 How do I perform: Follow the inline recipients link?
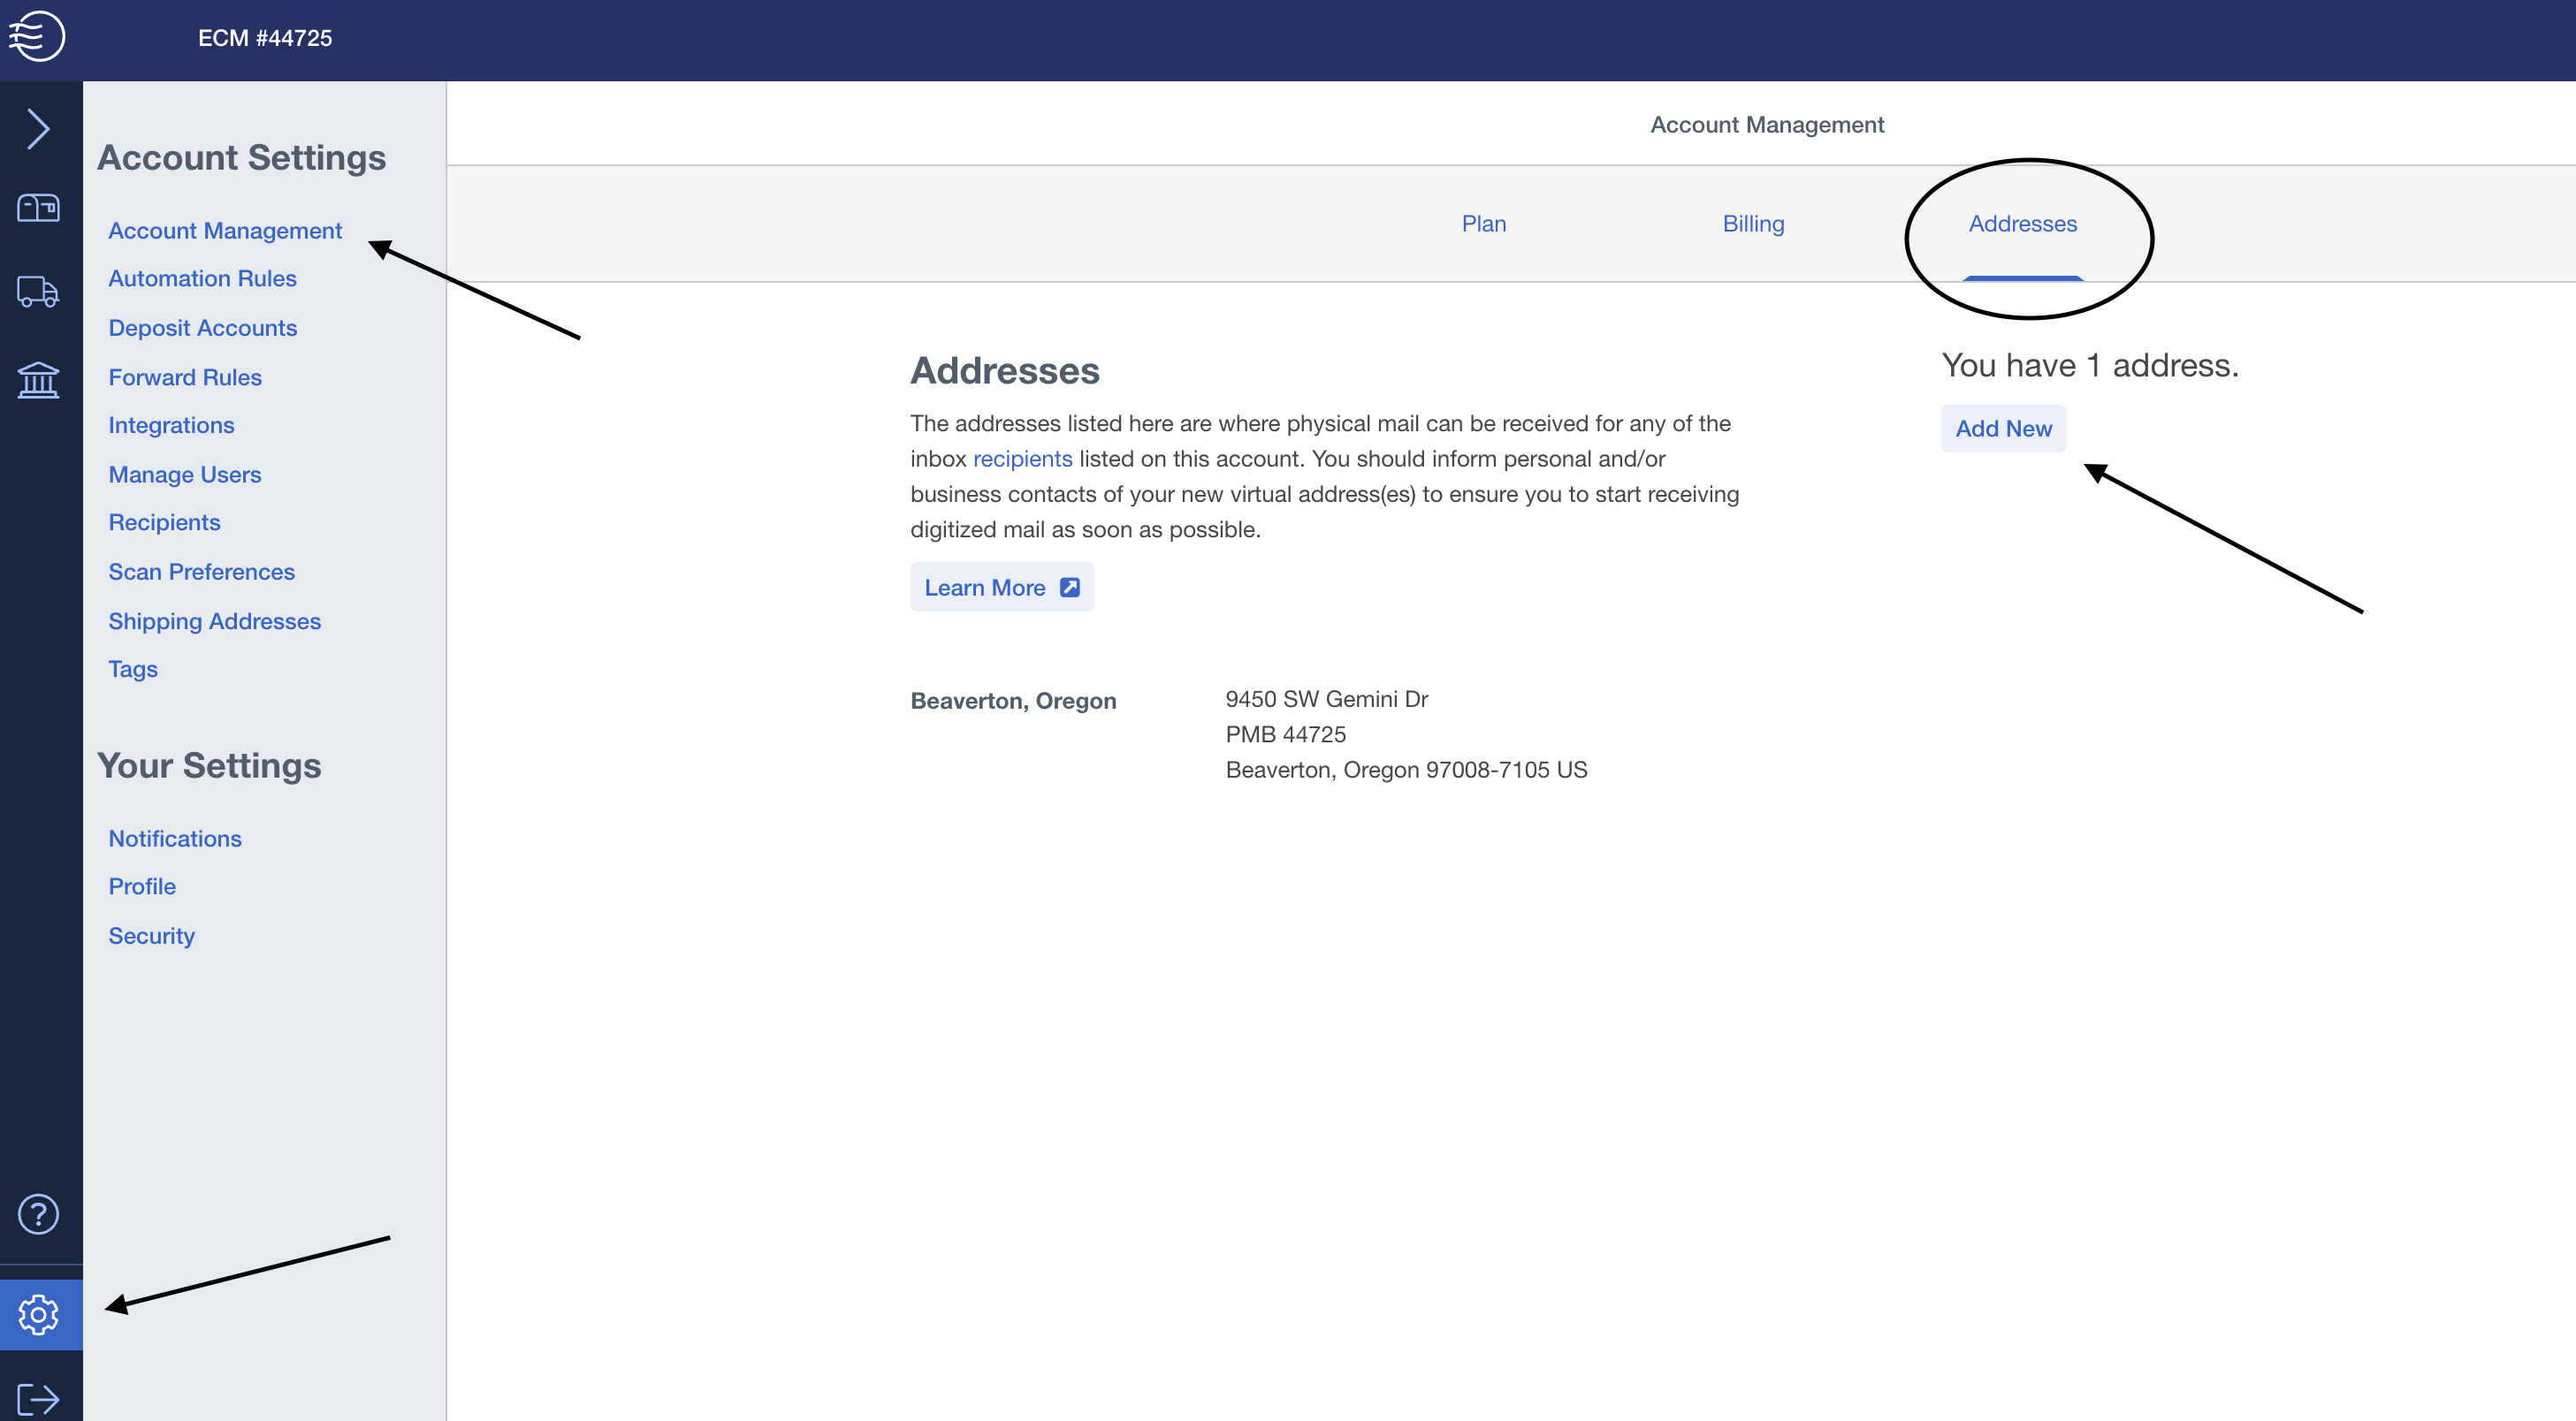click(x=1022, y=459)
